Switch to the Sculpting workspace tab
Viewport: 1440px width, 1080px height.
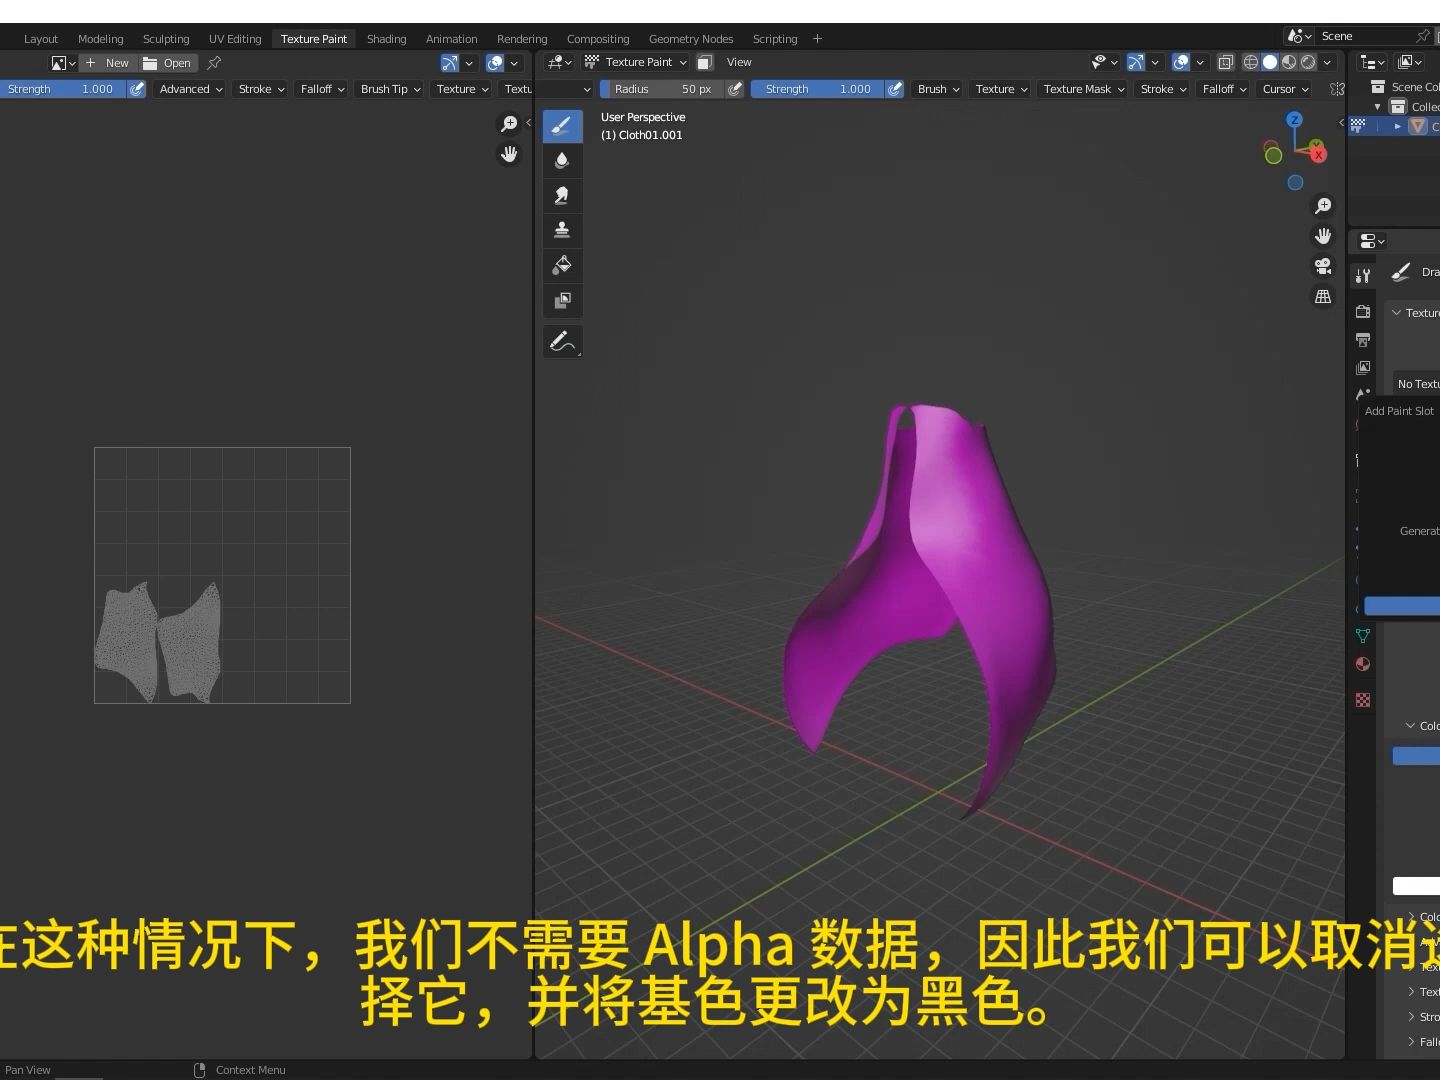[166, 39]
